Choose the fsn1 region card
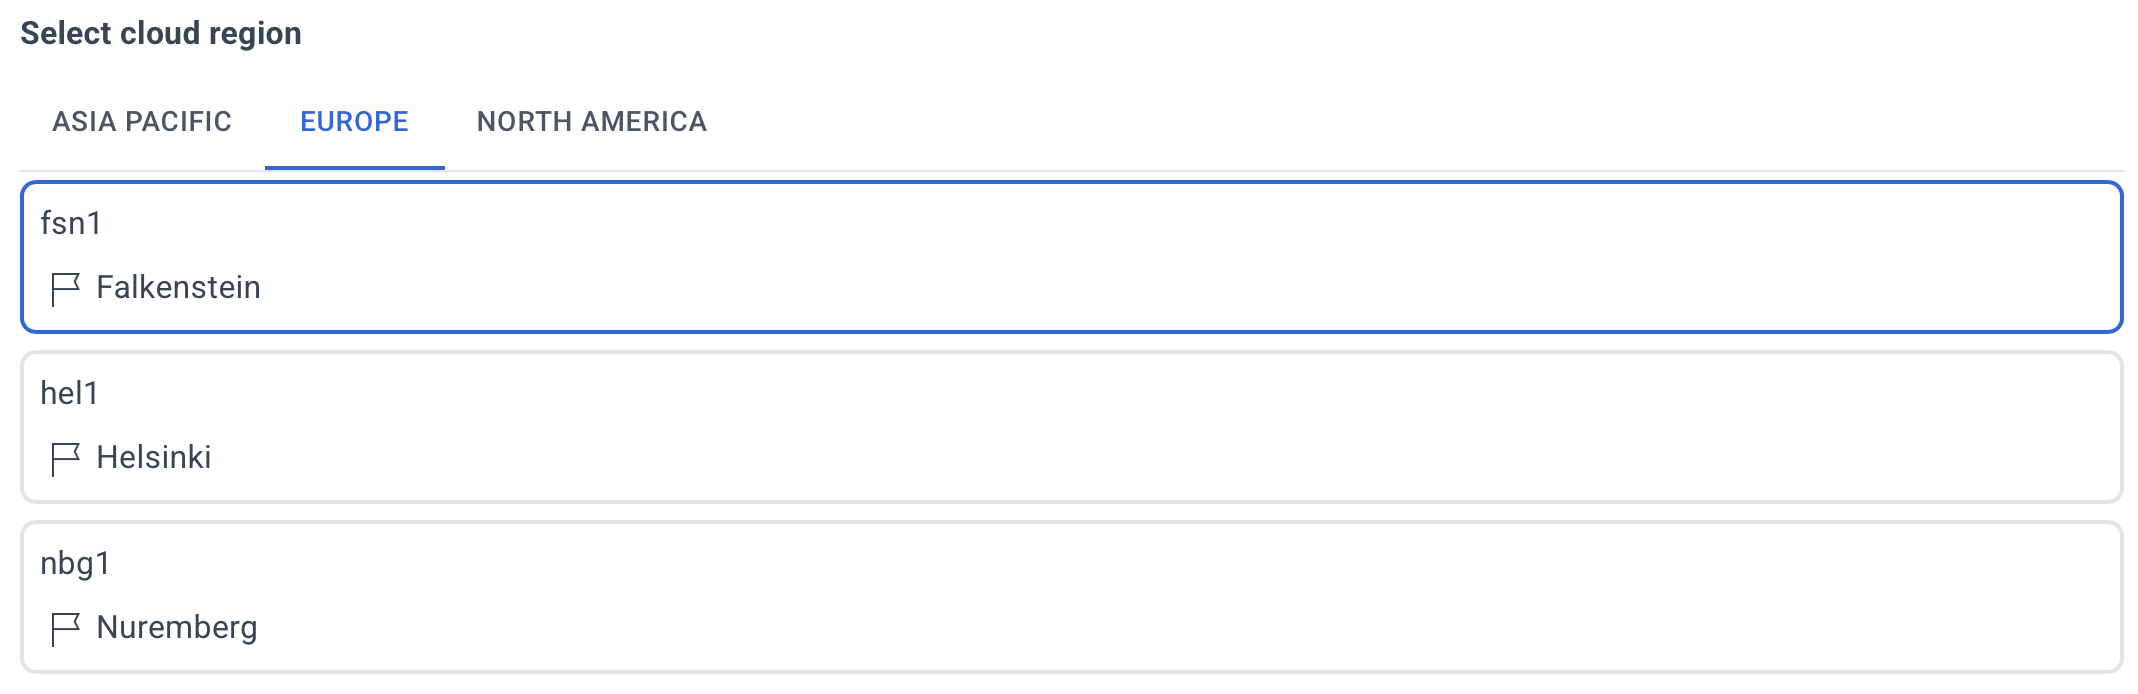2138x694 pixels. (x=1071, y=257)
